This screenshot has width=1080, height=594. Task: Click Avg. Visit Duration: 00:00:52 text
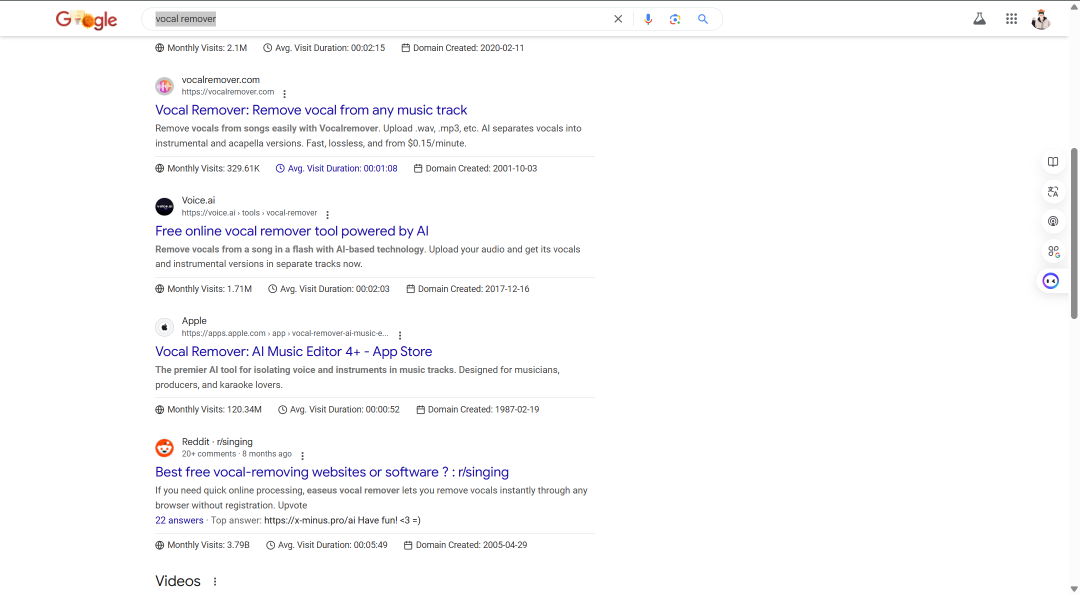point(344,409)
